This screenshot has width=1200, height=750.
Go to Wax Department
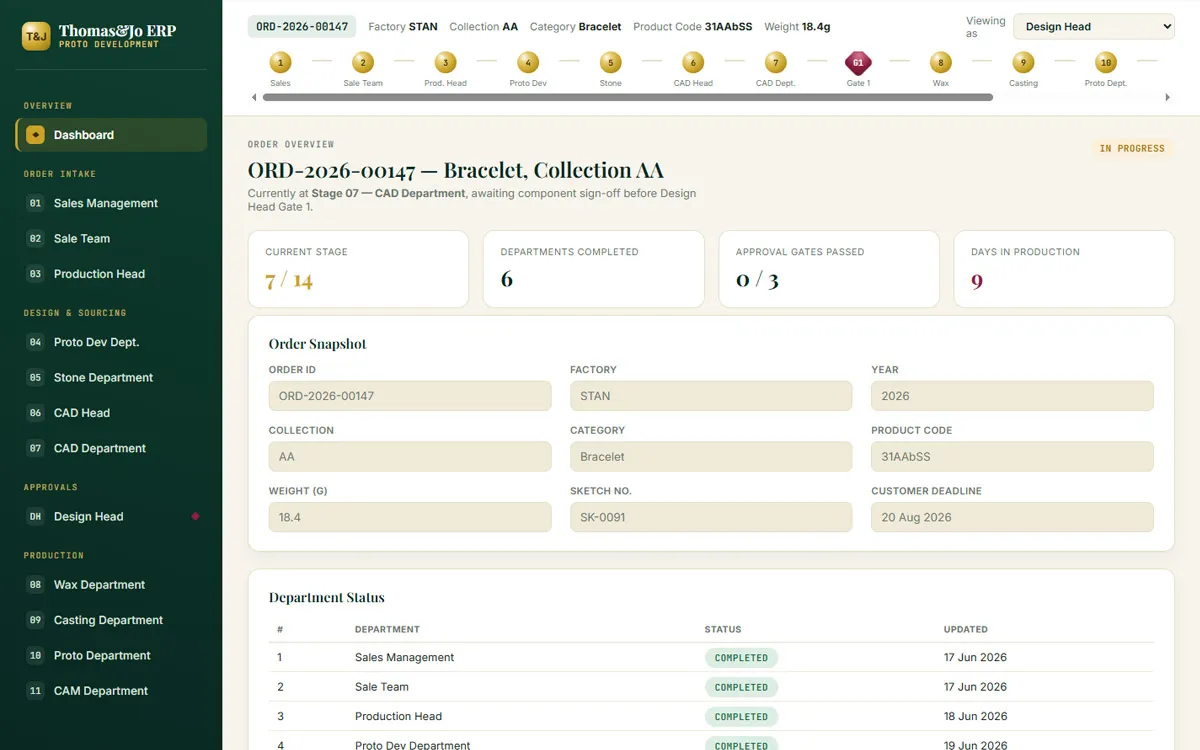point(111,584)
